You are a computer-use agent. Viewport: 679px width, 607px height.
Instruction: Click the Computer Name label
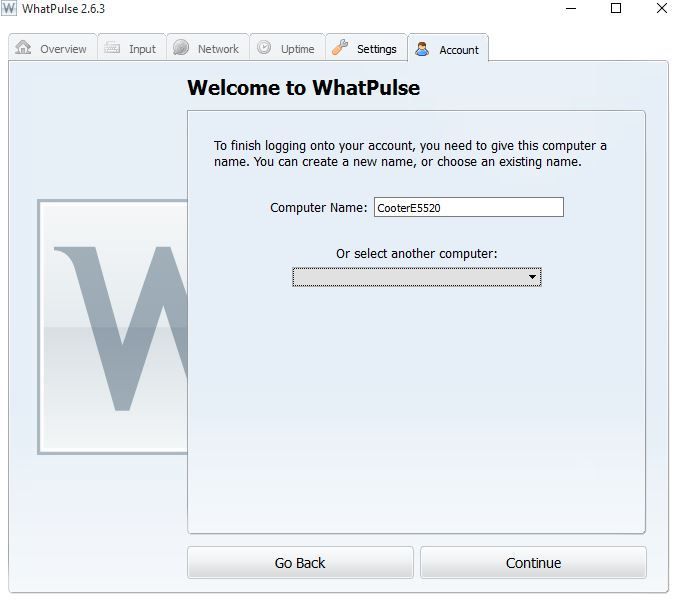pyautogui.click(x=318, y=207)
